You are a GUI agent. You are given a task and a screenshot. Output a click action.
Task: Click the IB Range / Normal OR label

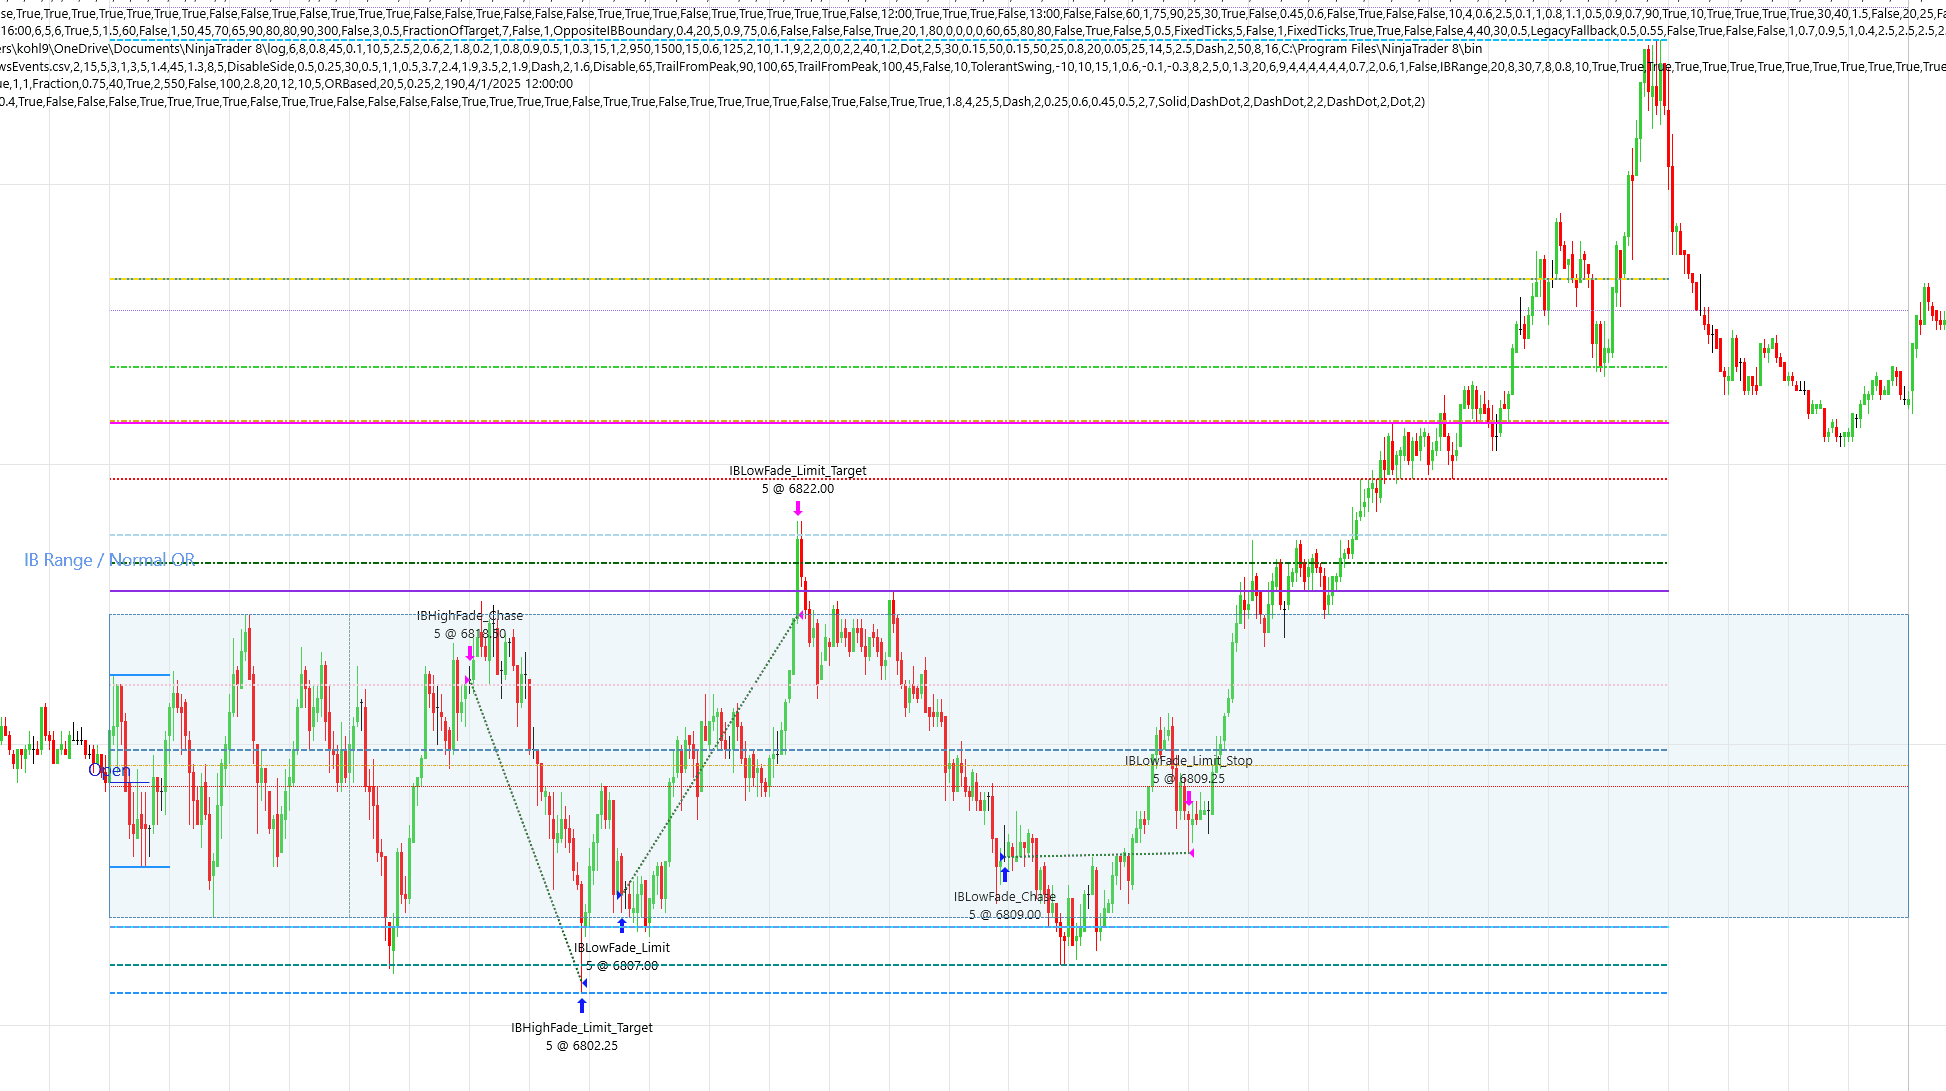[108, 560]
